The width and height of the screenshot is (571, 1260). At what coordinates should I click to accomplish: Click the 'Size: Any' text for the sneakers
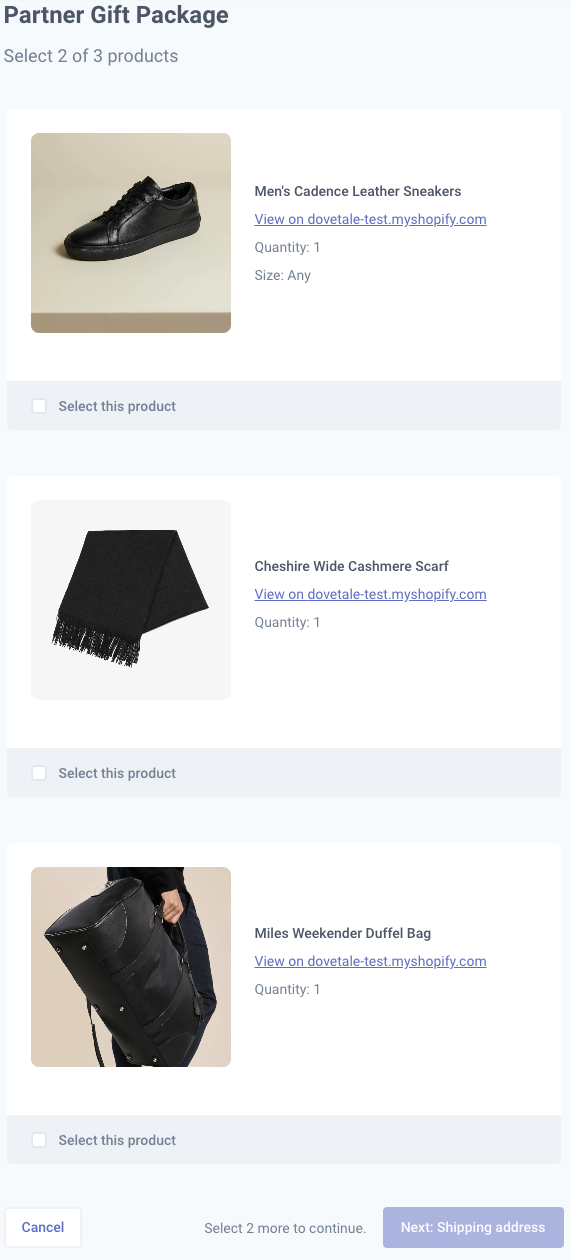point(283,275)
